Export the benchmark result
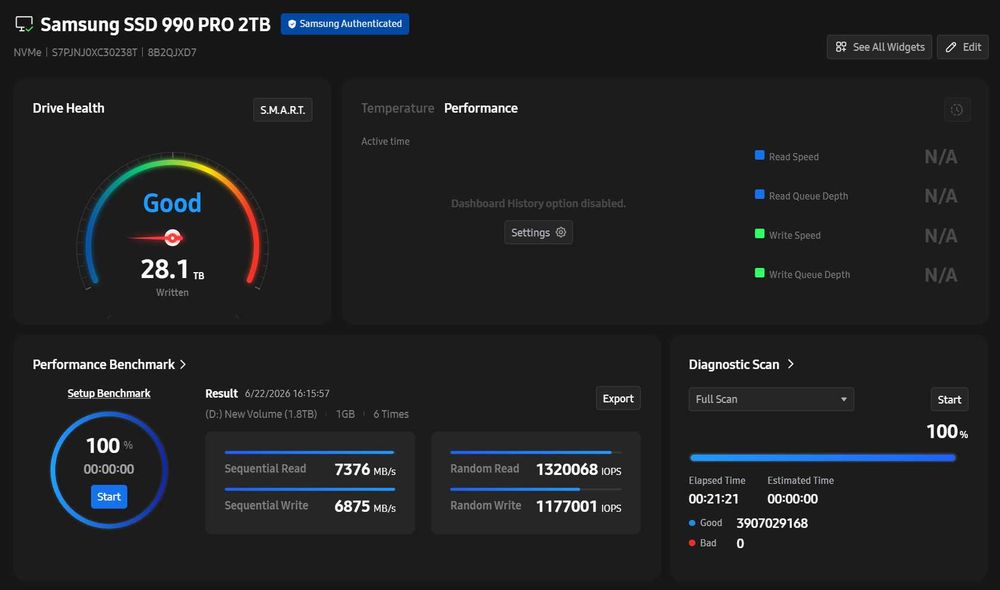Viewport: 1000px width, 590px height. [618, 399]
